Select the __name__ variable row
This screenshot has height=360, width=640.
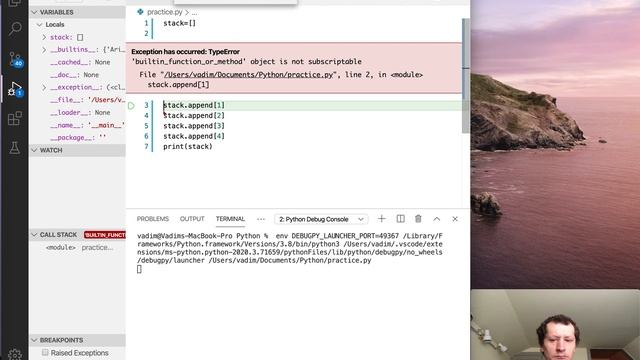coord(87,125)
